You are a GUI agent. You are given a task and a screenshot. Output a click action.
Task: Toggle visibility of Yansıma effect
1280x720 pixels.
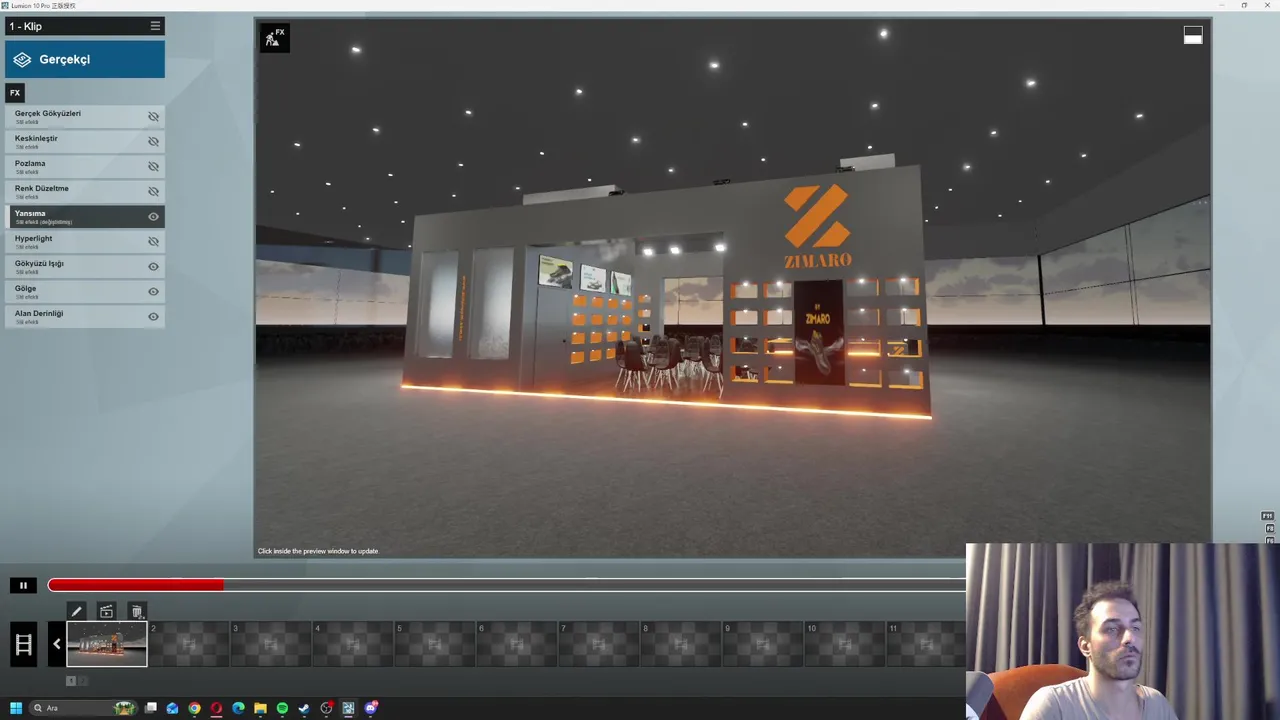[x=153, y=216]
